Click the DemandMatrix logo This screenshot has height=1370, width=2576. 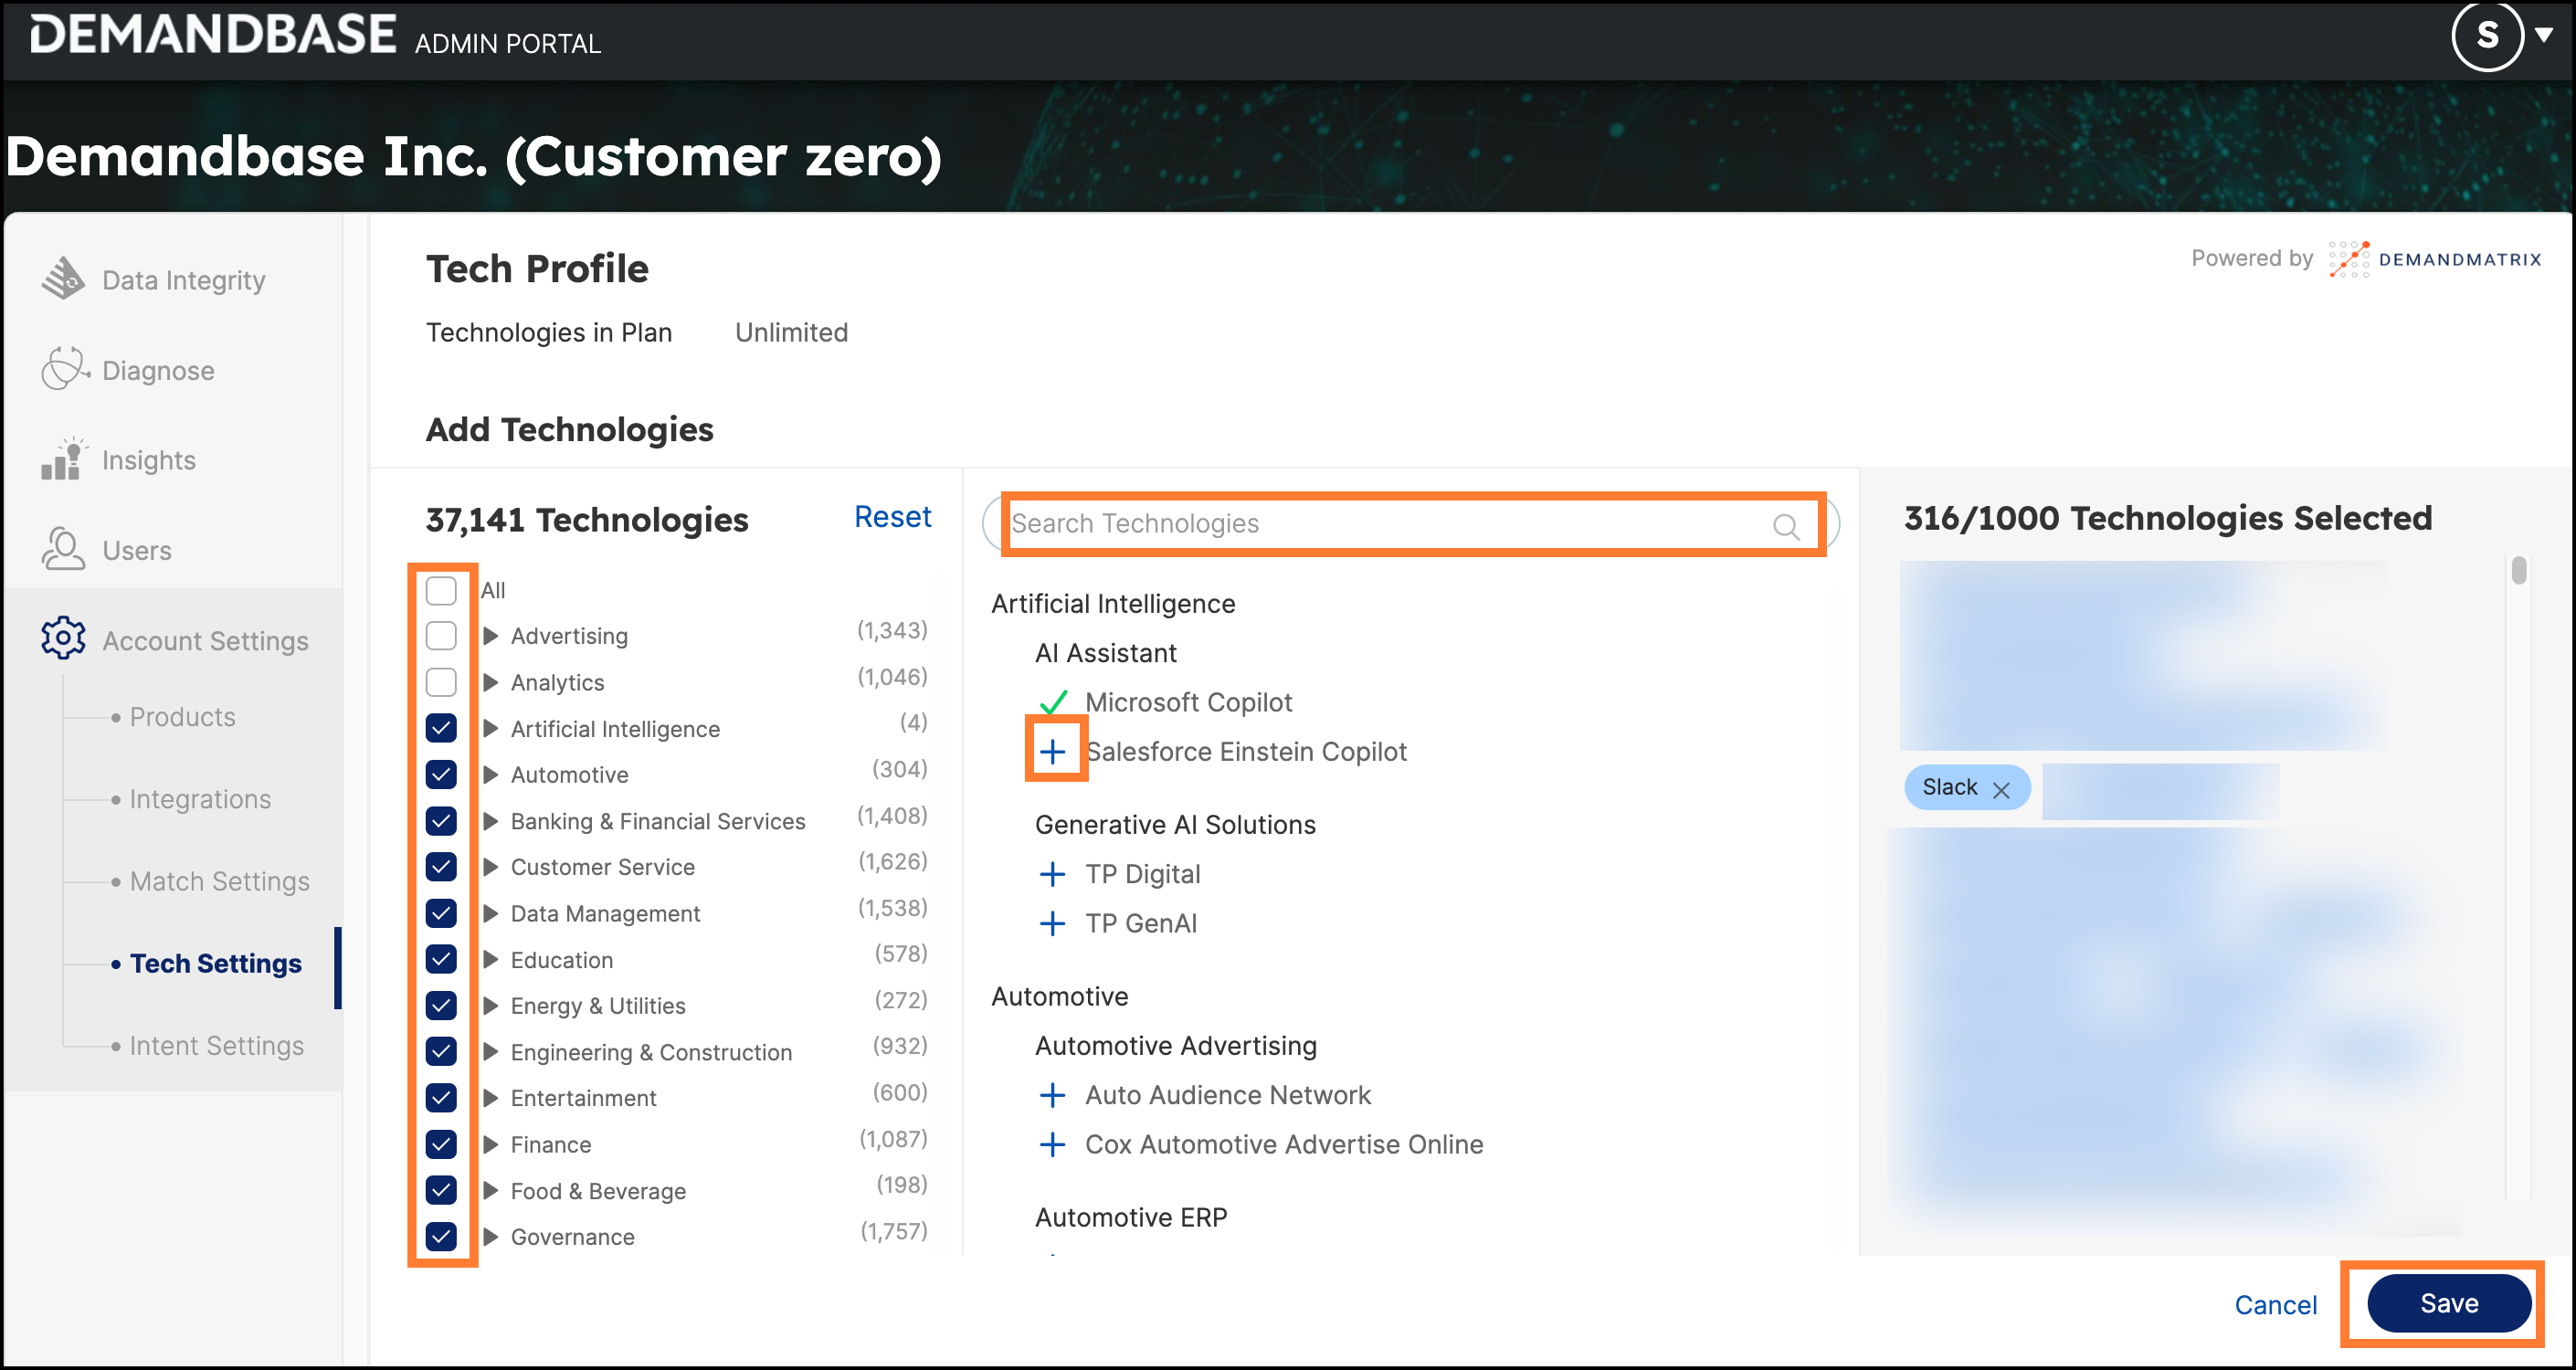click(x=2434, y=259)
